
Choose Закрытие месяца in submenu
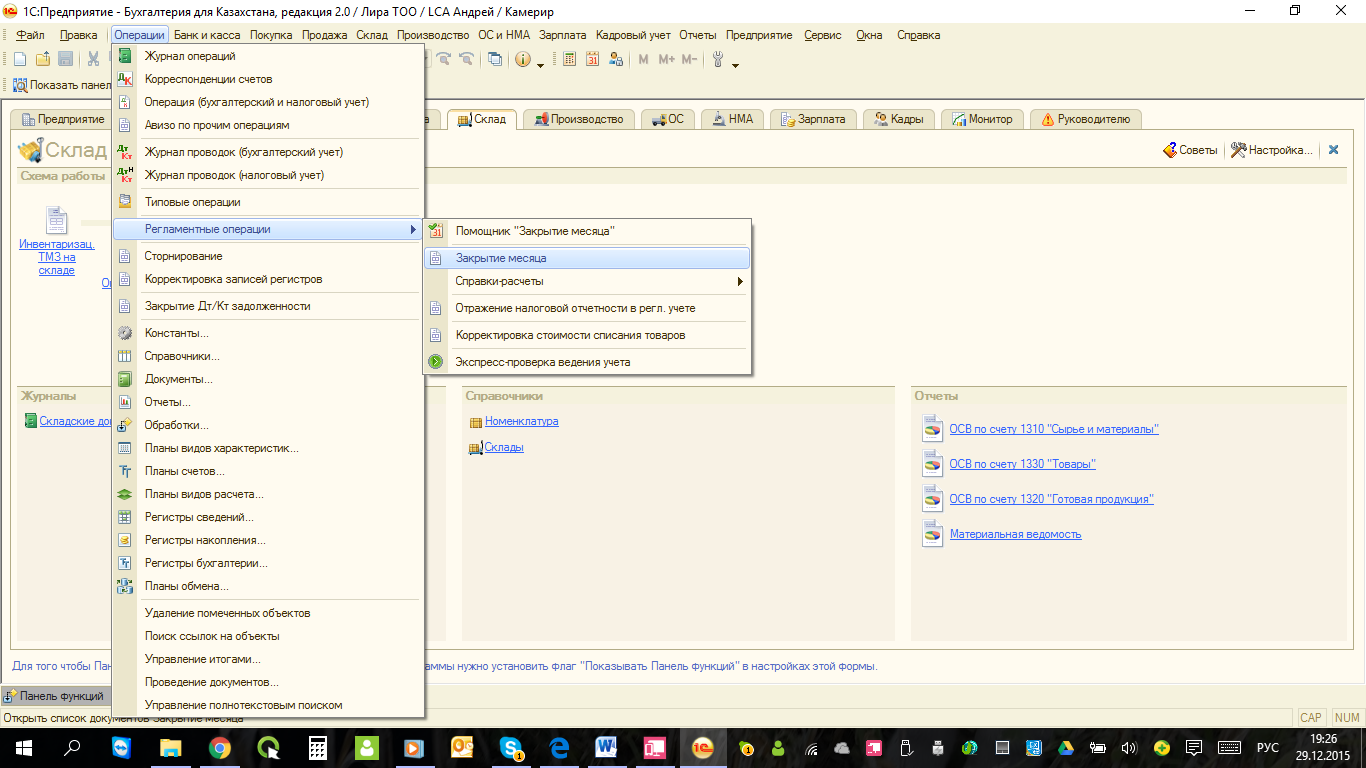[587, 258]
